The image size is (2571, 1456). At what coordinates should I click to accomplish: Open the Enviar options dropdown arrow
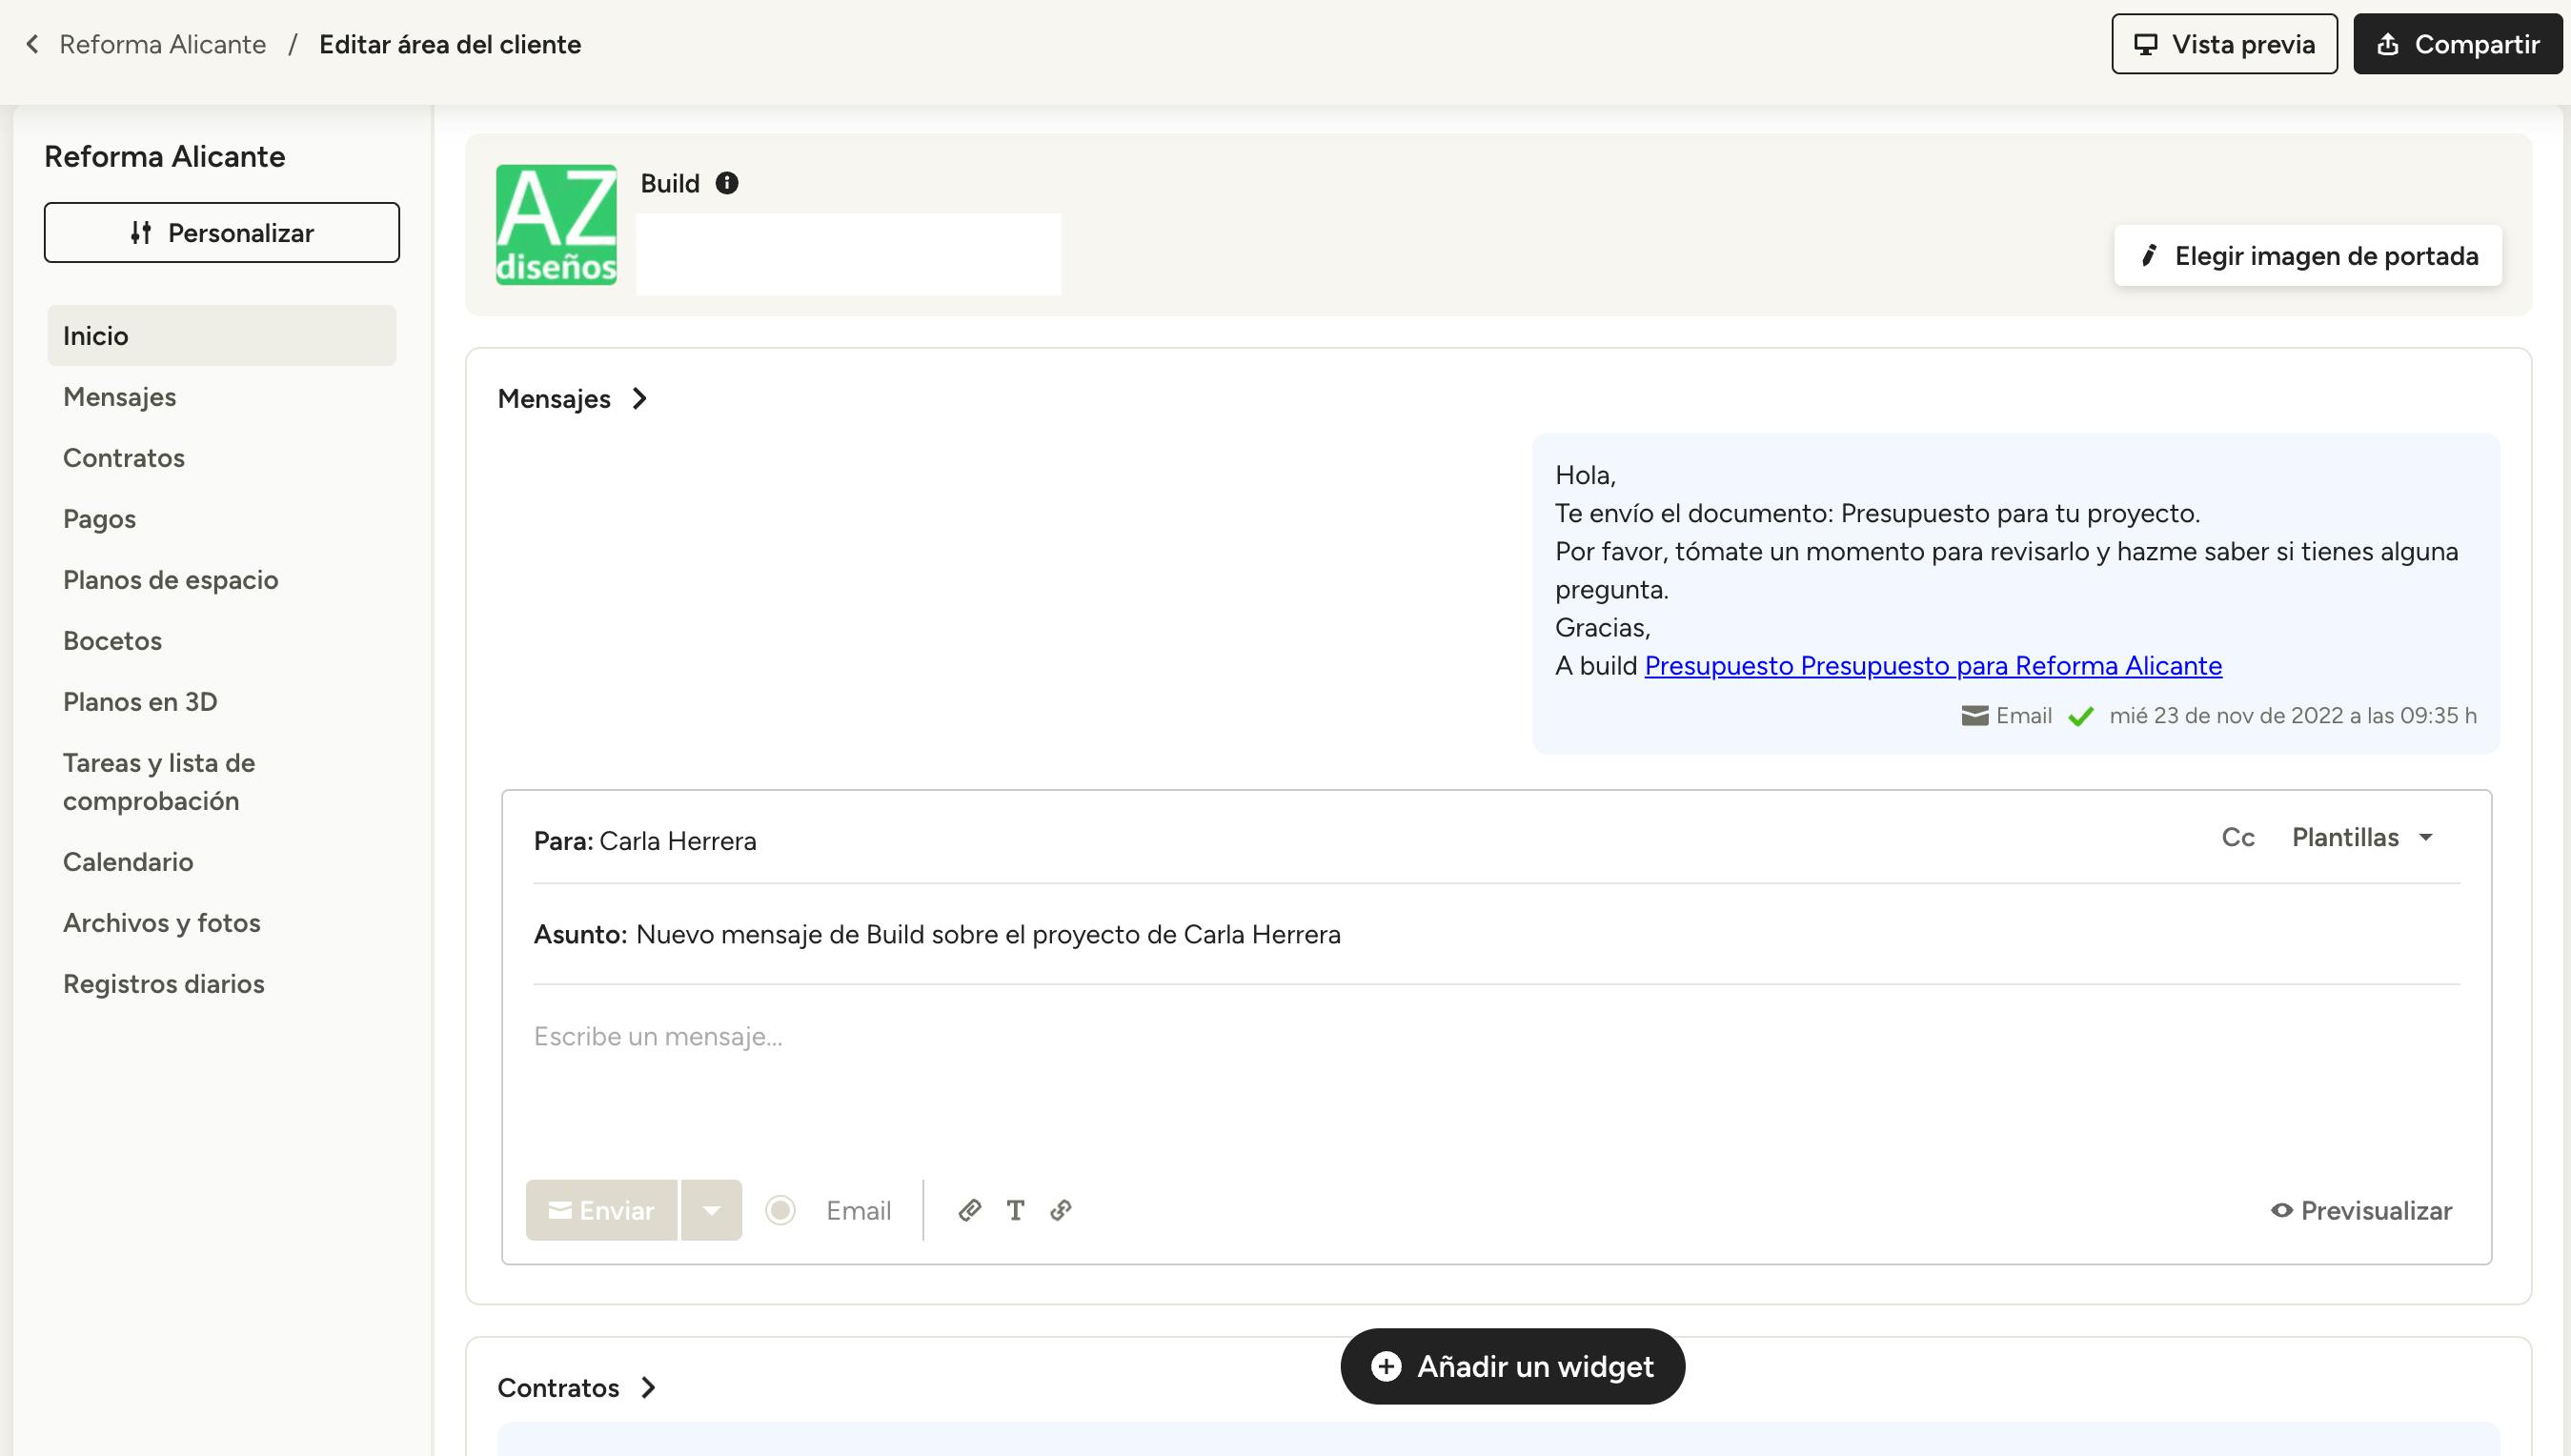tap(711, 1211)
